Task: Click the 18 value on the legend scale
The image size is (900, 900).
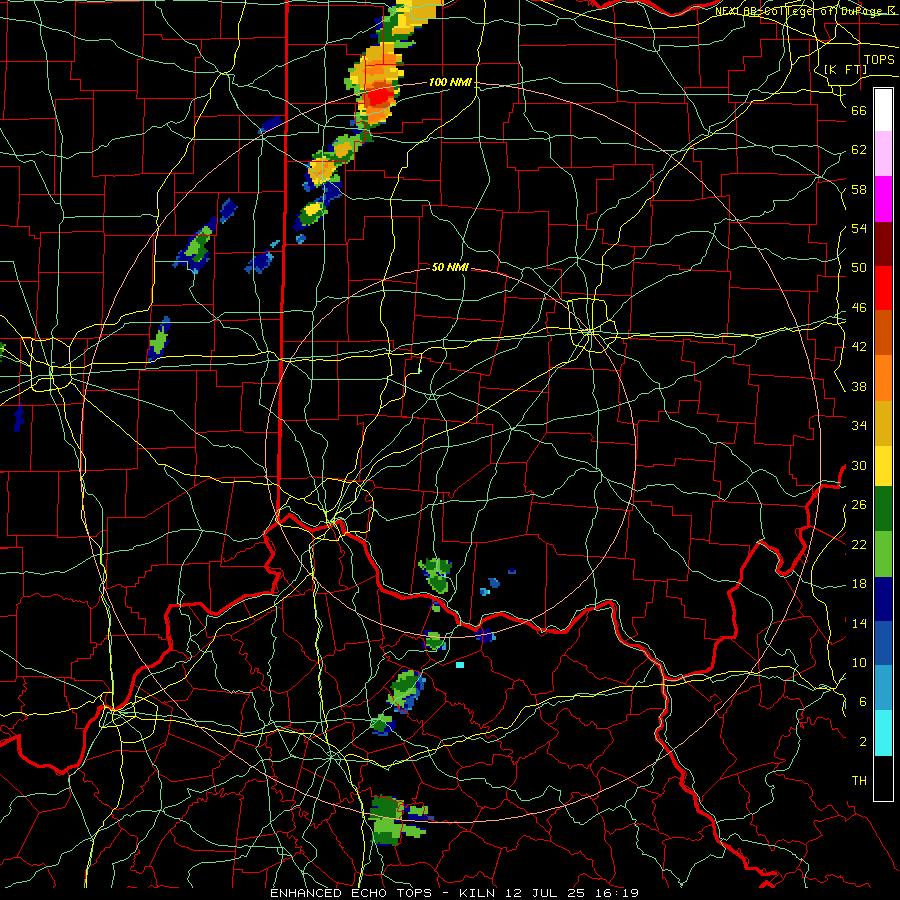Action: [859, 584]
